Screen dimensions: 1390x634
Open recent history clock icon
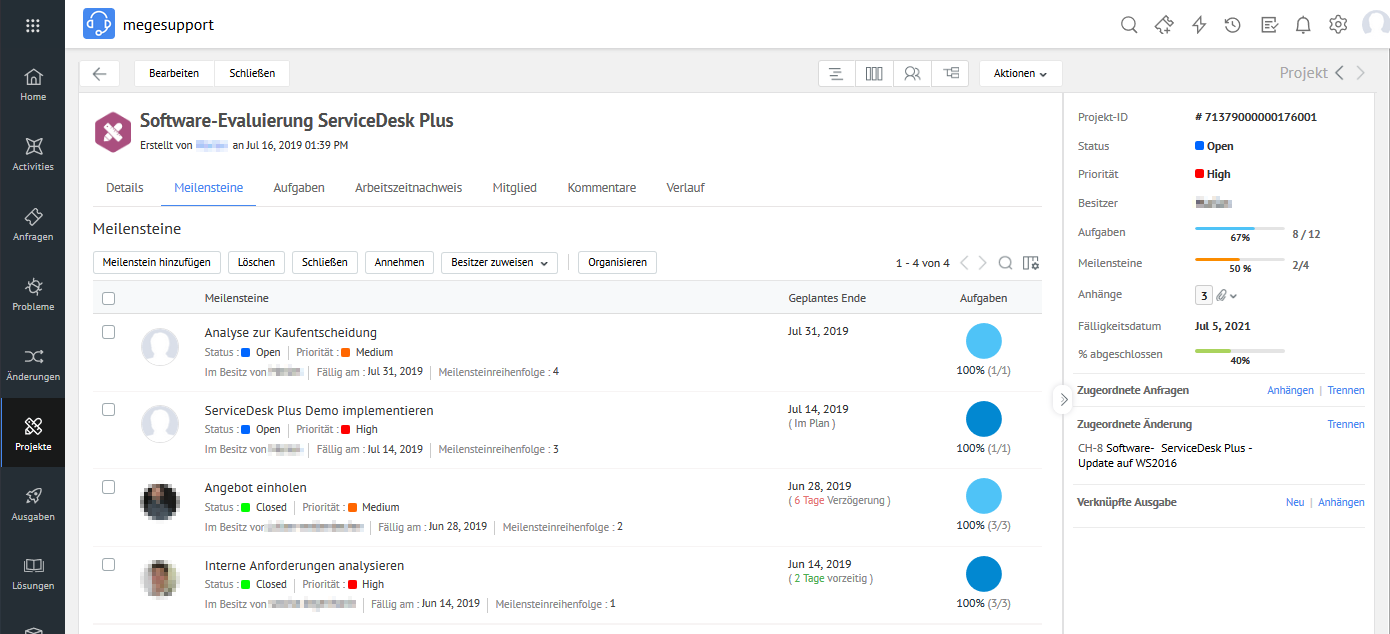pos(1233,25)
